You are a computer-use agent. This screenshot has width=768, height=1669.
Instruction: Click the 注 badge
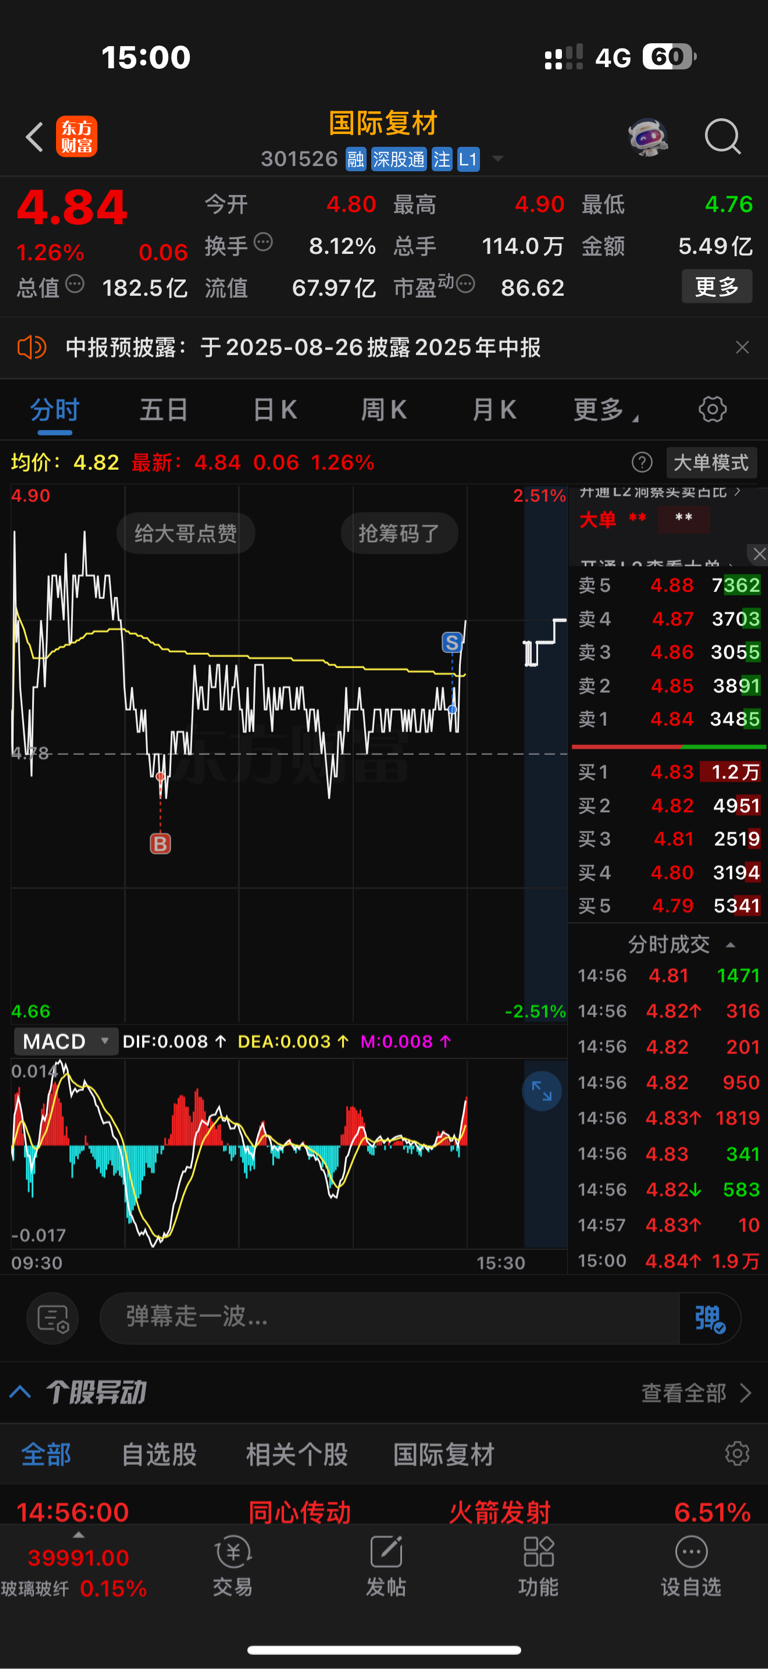(x=442, y=159)
